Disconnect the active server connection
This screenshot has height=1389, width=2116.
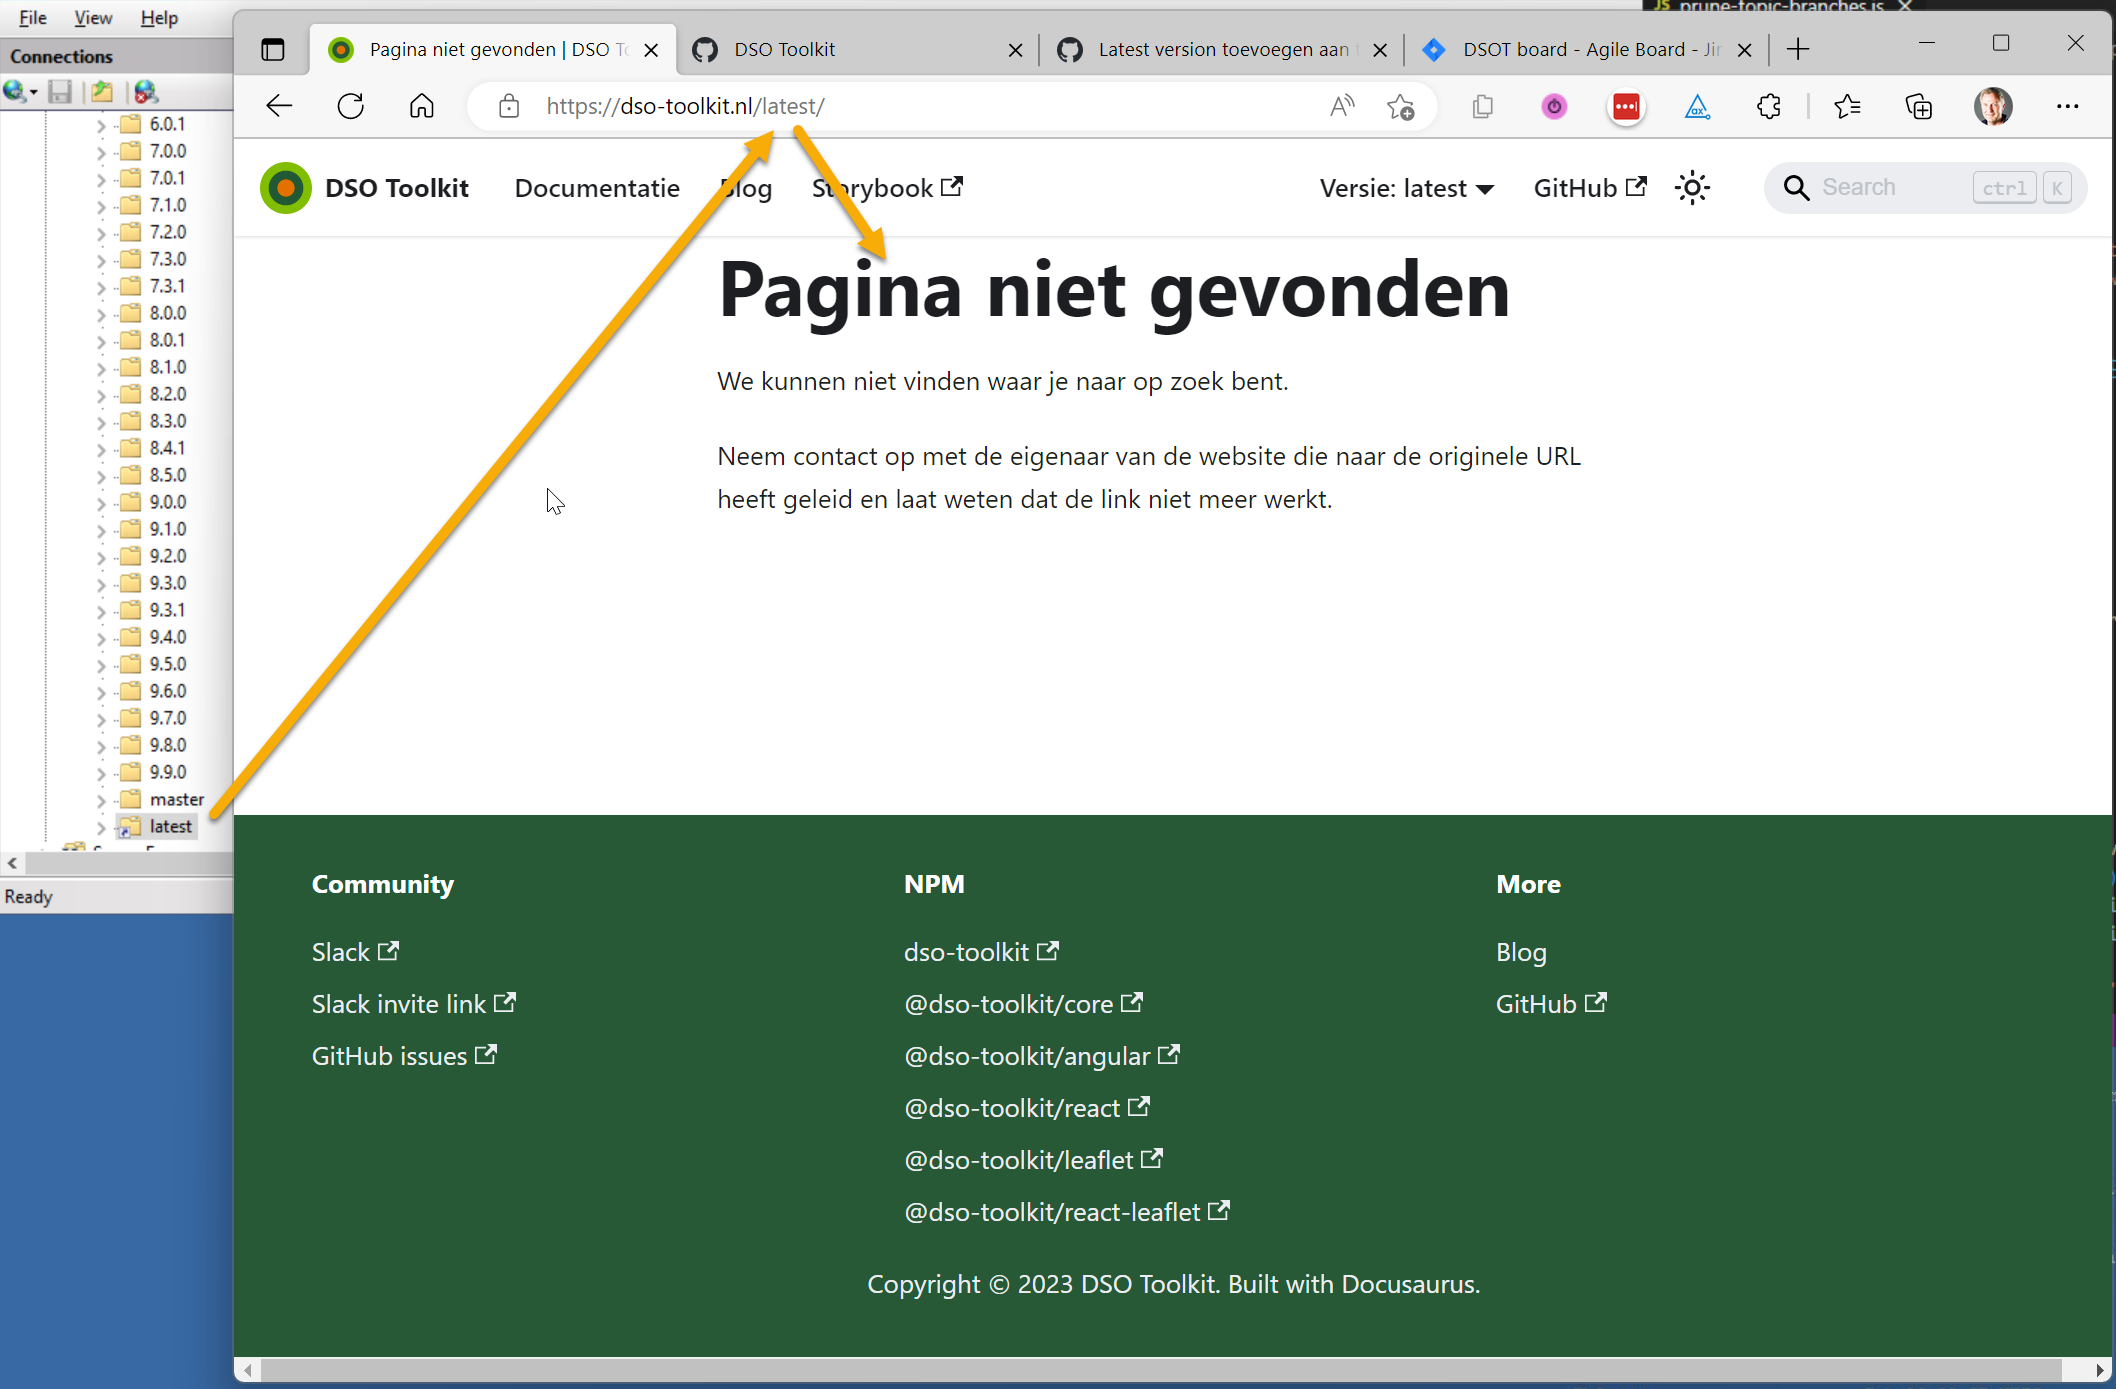pos(146,91)
